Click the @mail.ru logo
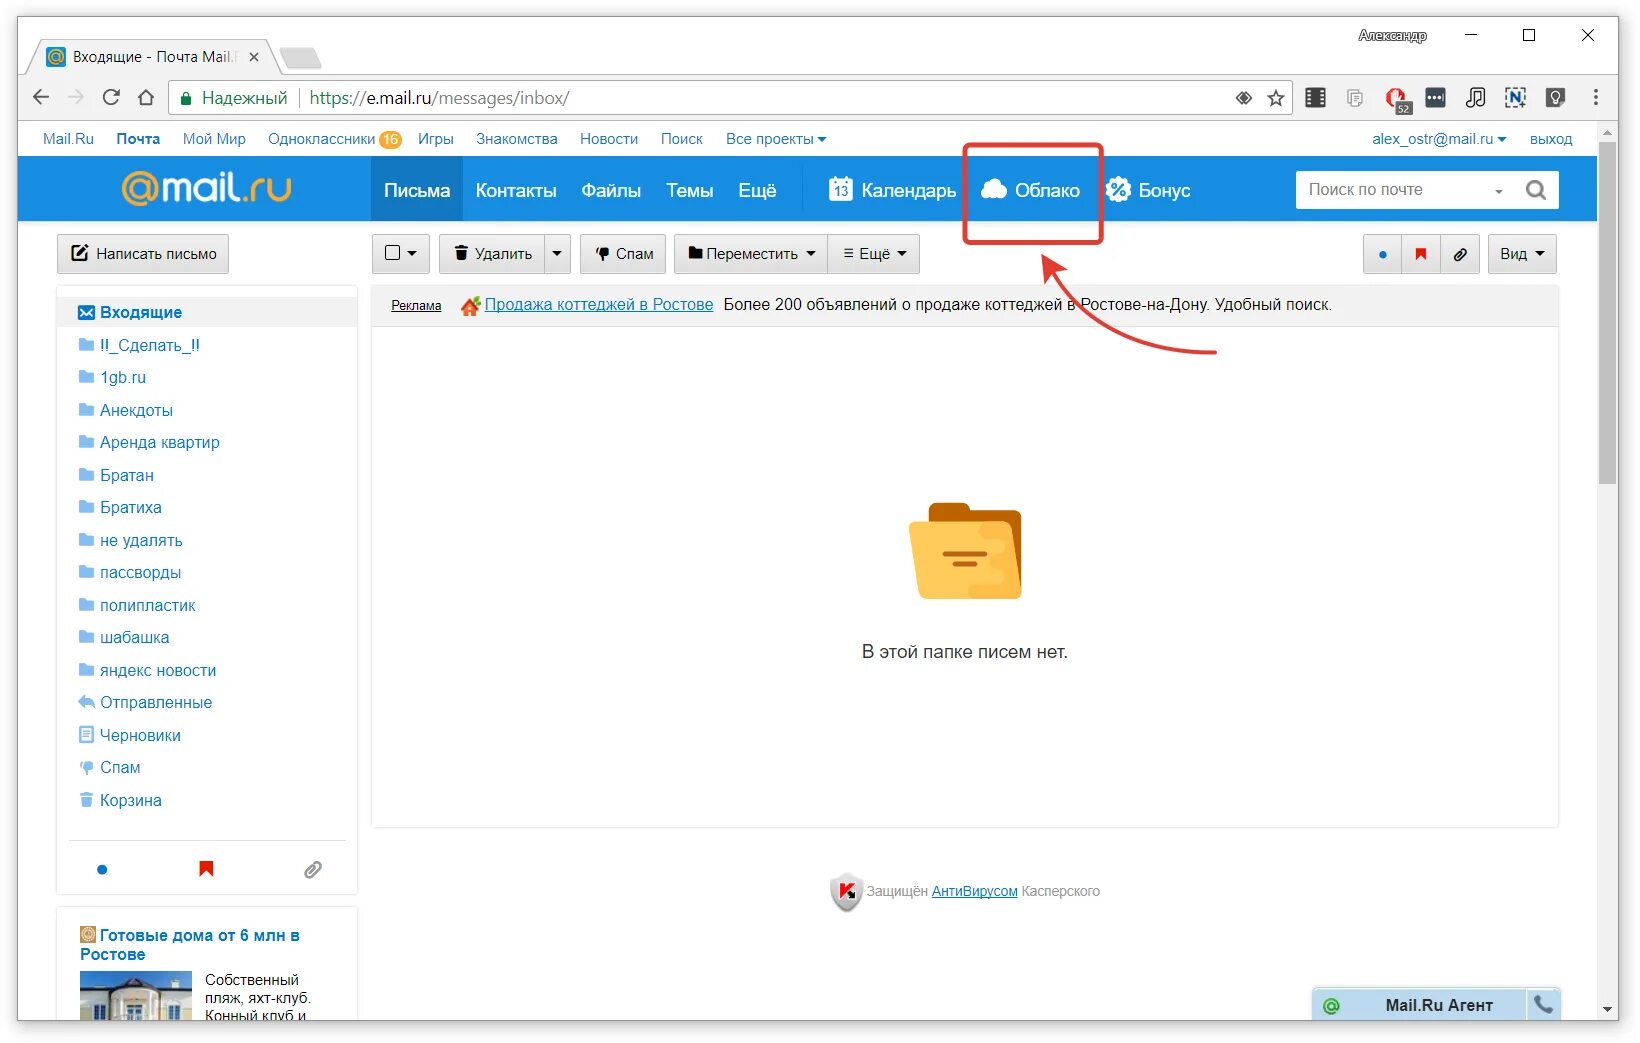This screenshot has height=1043, width=1640. [207, 188]
